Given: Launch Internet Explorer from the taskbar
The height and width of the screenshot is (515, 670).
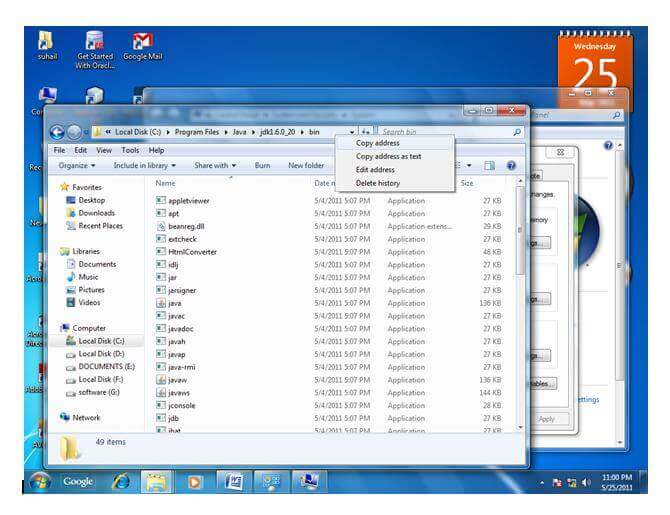Looking at the screenshot, I should point(121,481).
